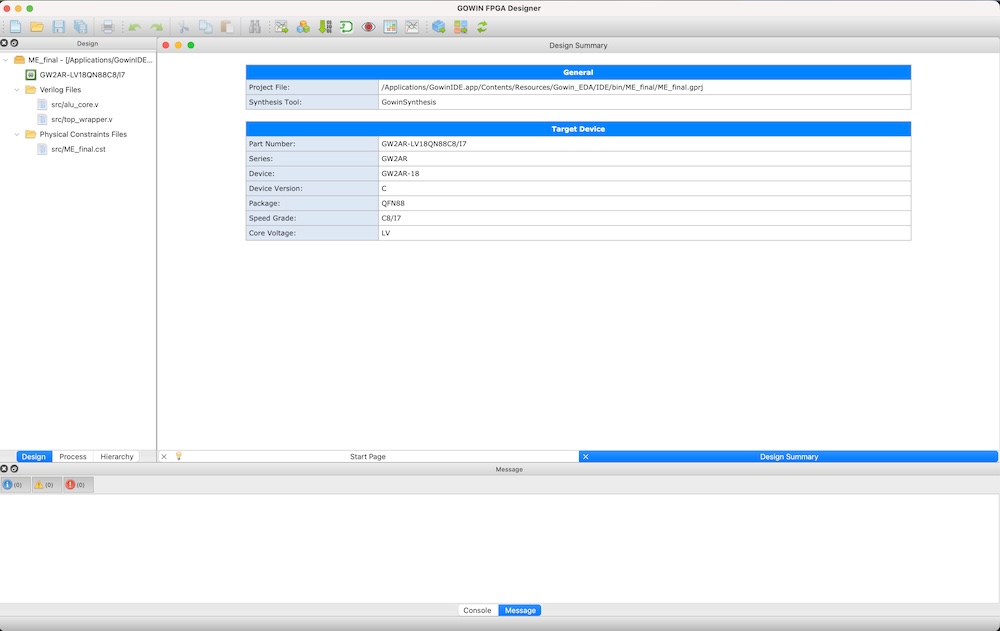Collapse the Verilog Files folder
Viewport: 1000px width, 631px height.
(x=18, y=90)
